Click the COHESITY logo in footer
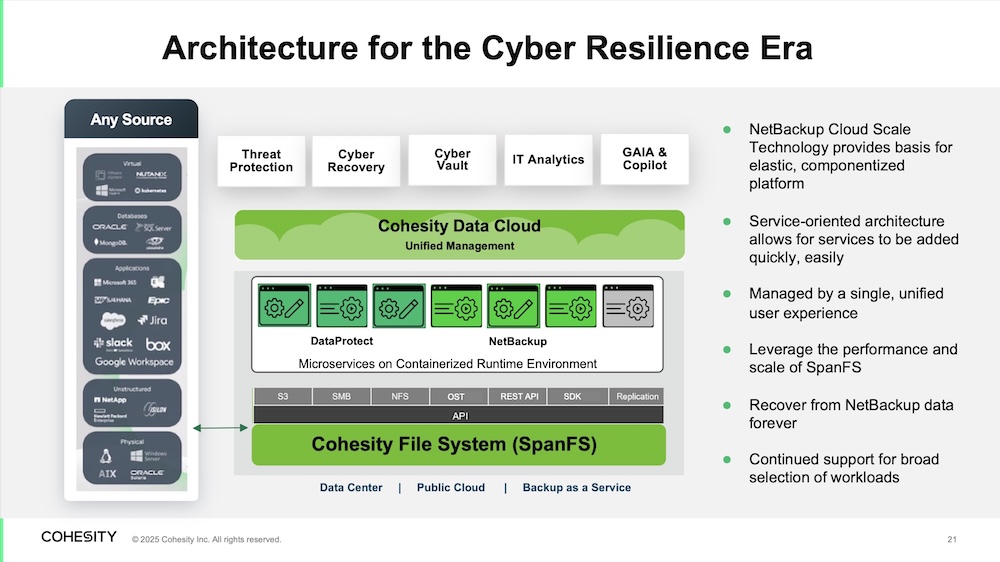 79,536
